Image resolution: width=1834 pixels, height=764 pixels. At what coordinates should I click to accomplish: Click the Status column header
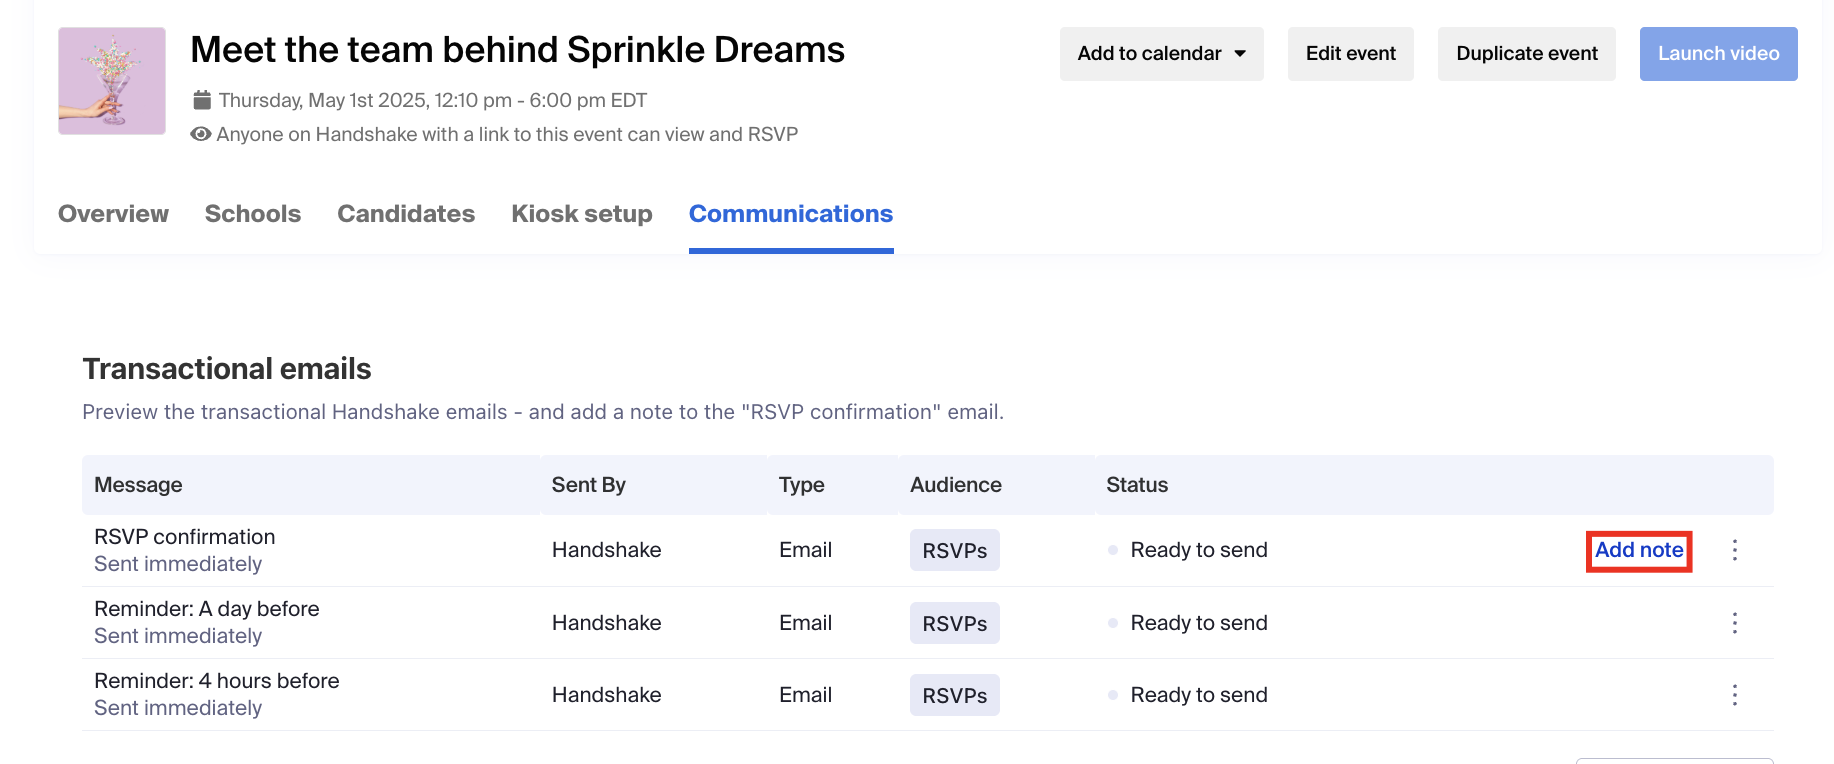coord(1137,485)
